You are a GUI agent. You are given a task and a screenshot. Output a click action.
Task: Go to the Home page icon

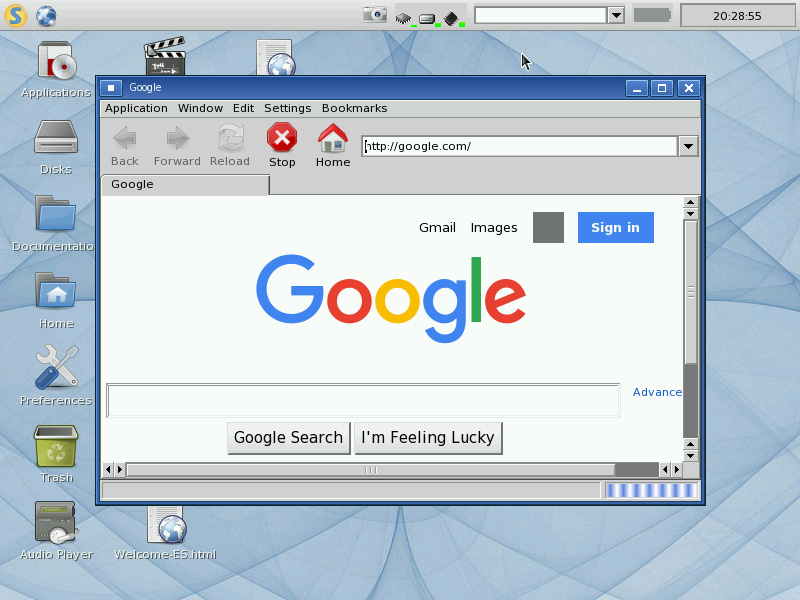(x=333, y=138)
